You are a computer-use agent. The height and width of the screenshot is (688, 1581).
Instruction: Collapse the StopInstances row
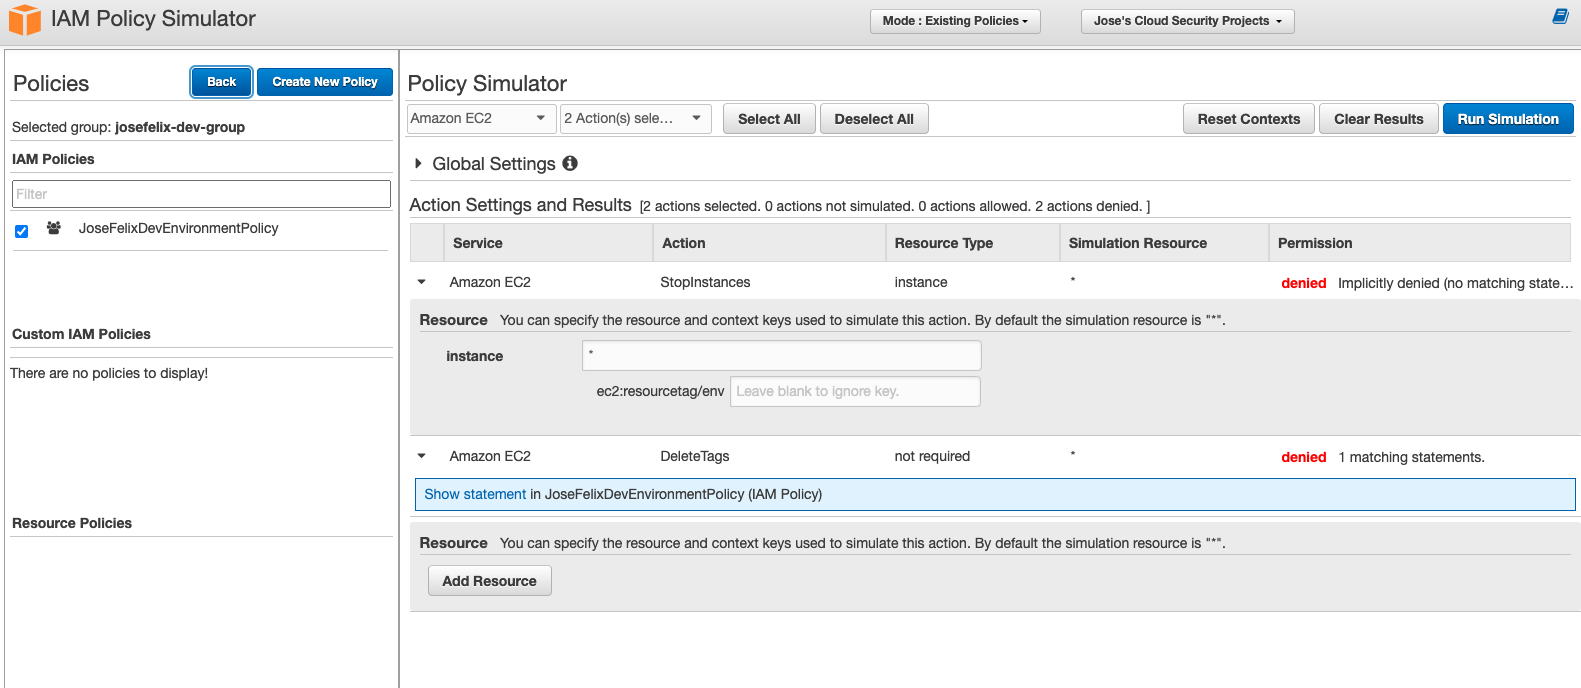422,282
